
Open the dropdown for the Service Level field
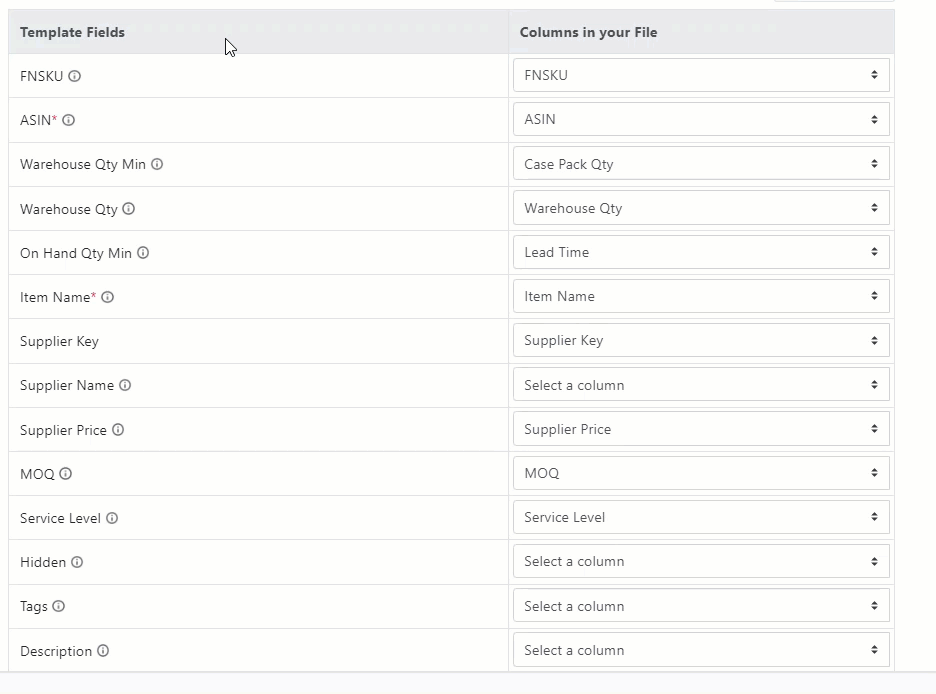point(701,517)
